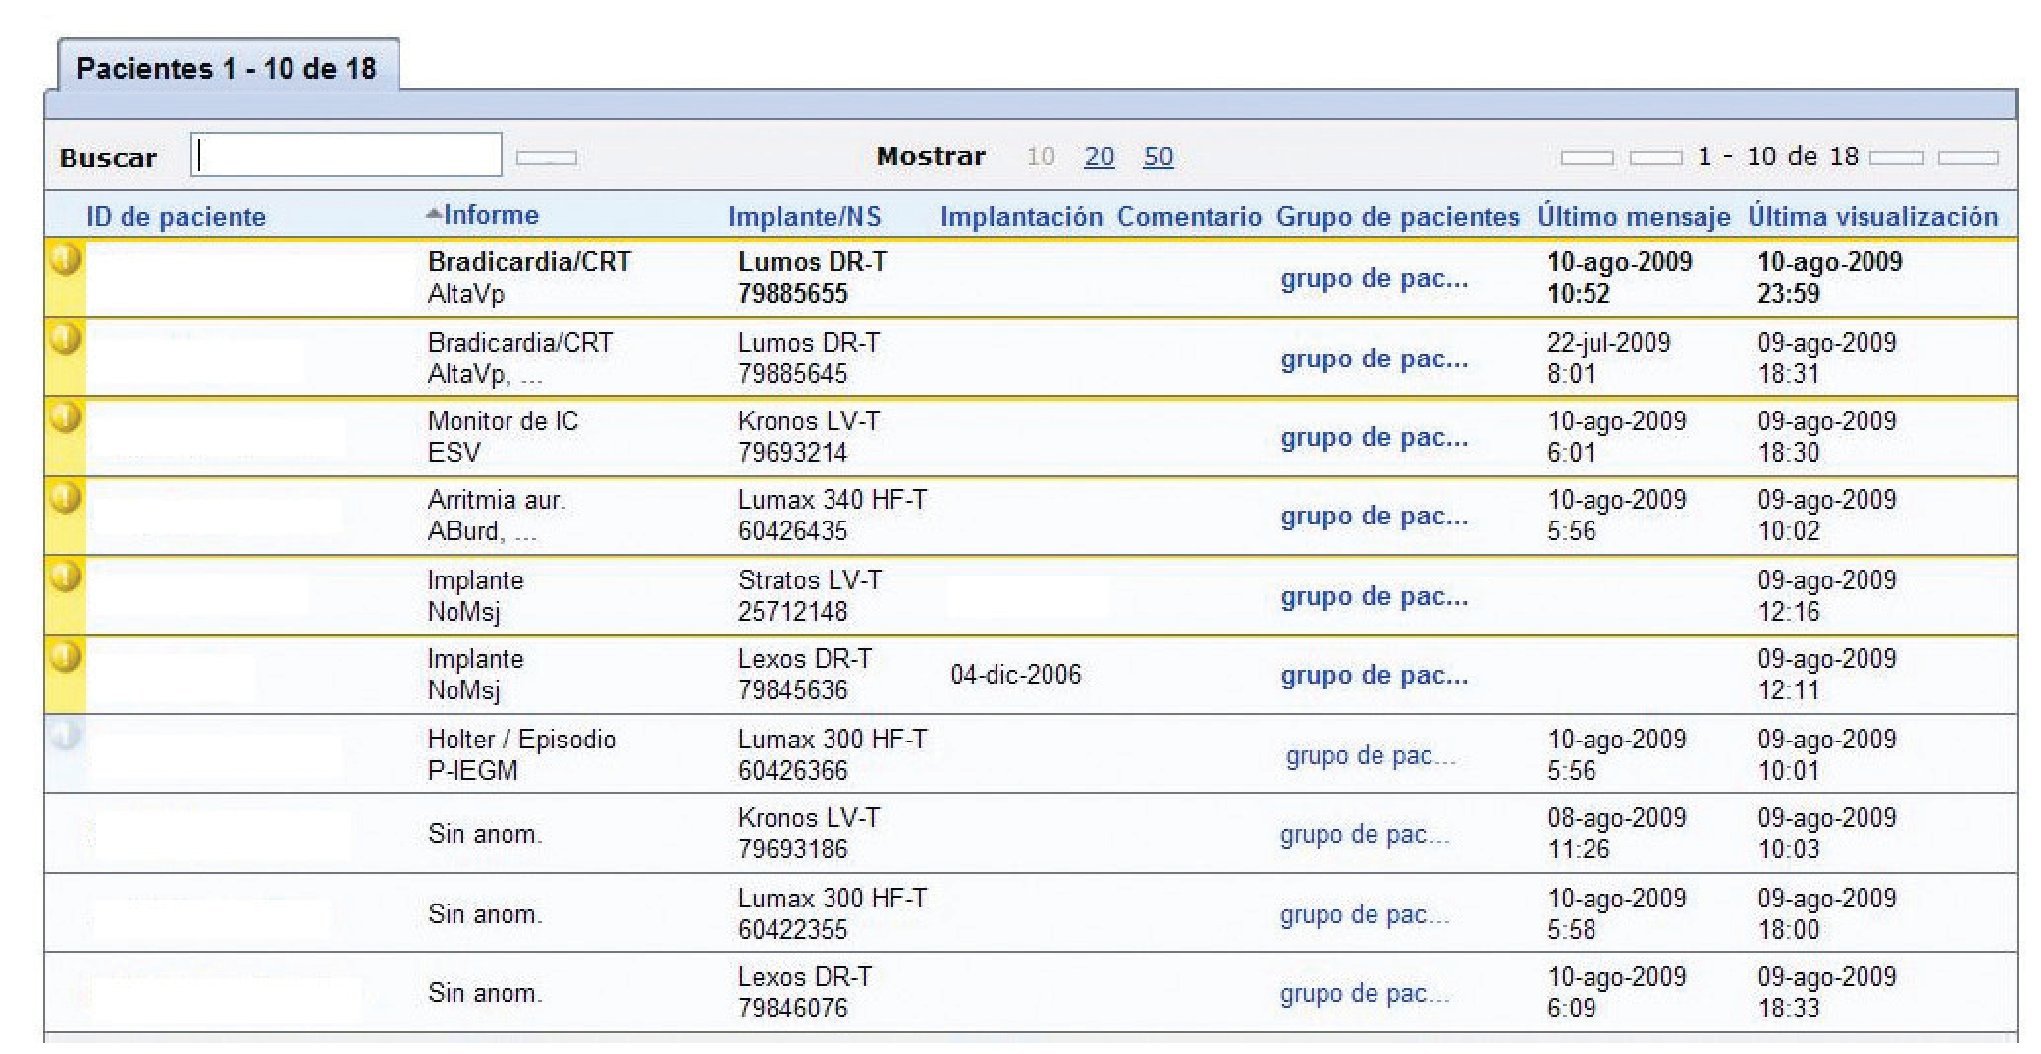The image size is (2041, 1054).
Task: Select yellow status icon in Kronos LV-T 79693214 row
Action: (65, 417)
